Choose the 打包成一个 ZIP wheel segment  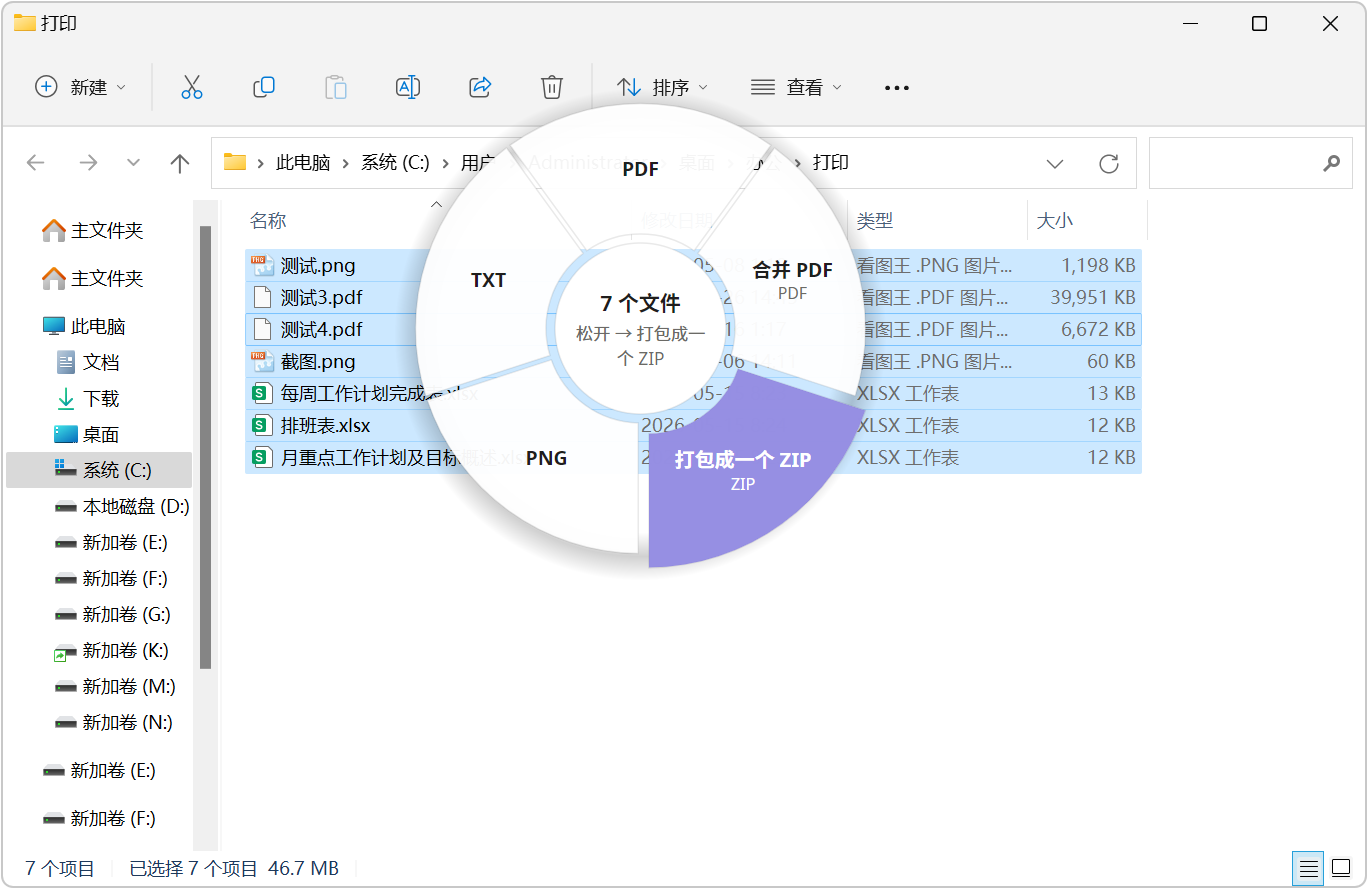click(742, 468)
